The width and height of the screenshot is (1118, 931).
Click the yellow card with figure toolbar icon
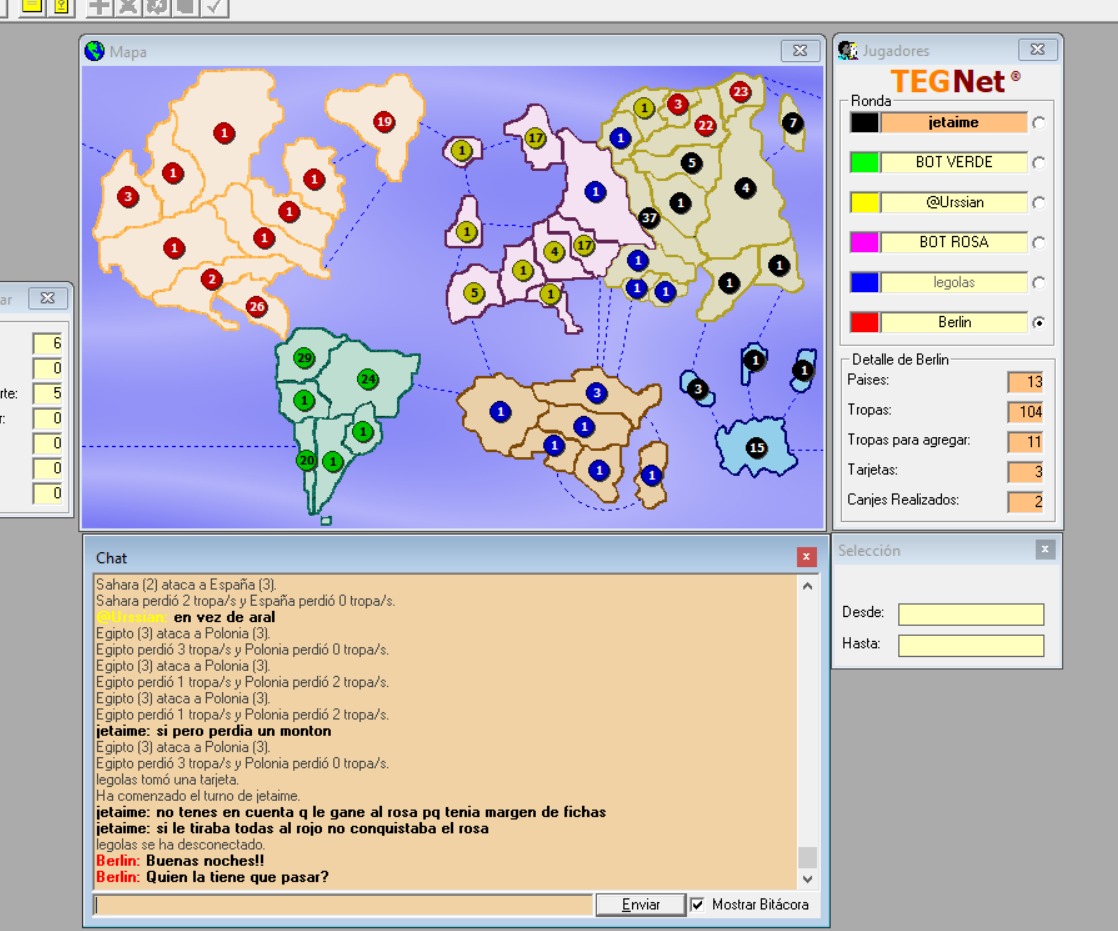tap(61, 6)
